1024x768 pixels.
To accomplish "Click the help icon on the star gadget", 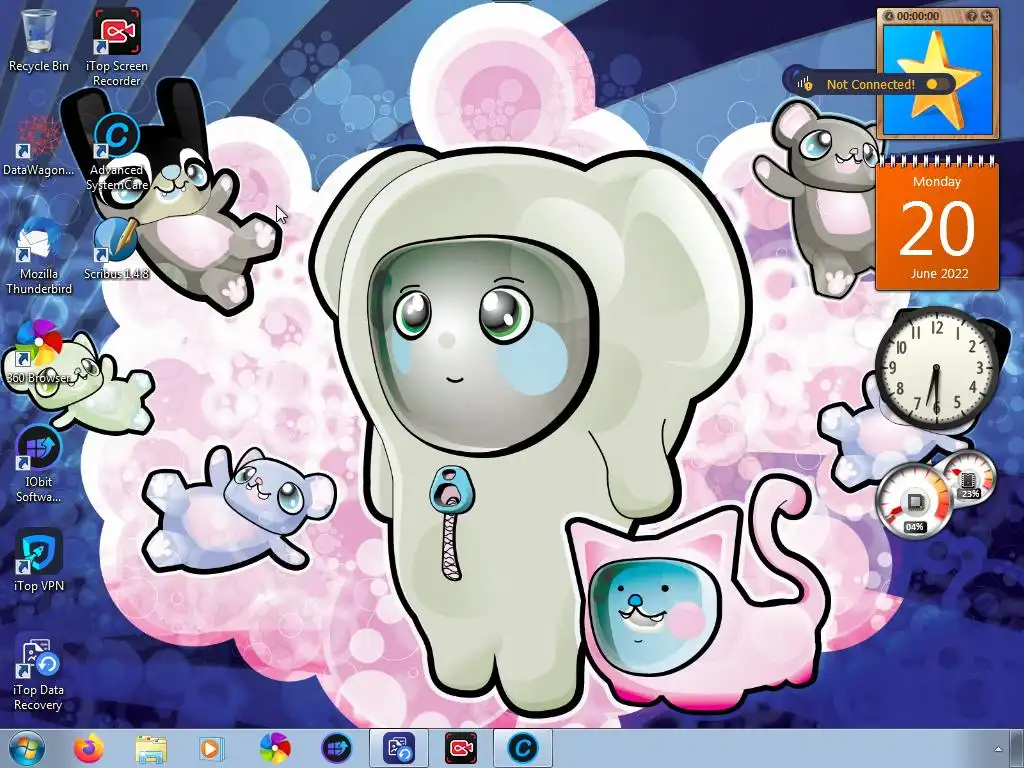I will (972, 16).
